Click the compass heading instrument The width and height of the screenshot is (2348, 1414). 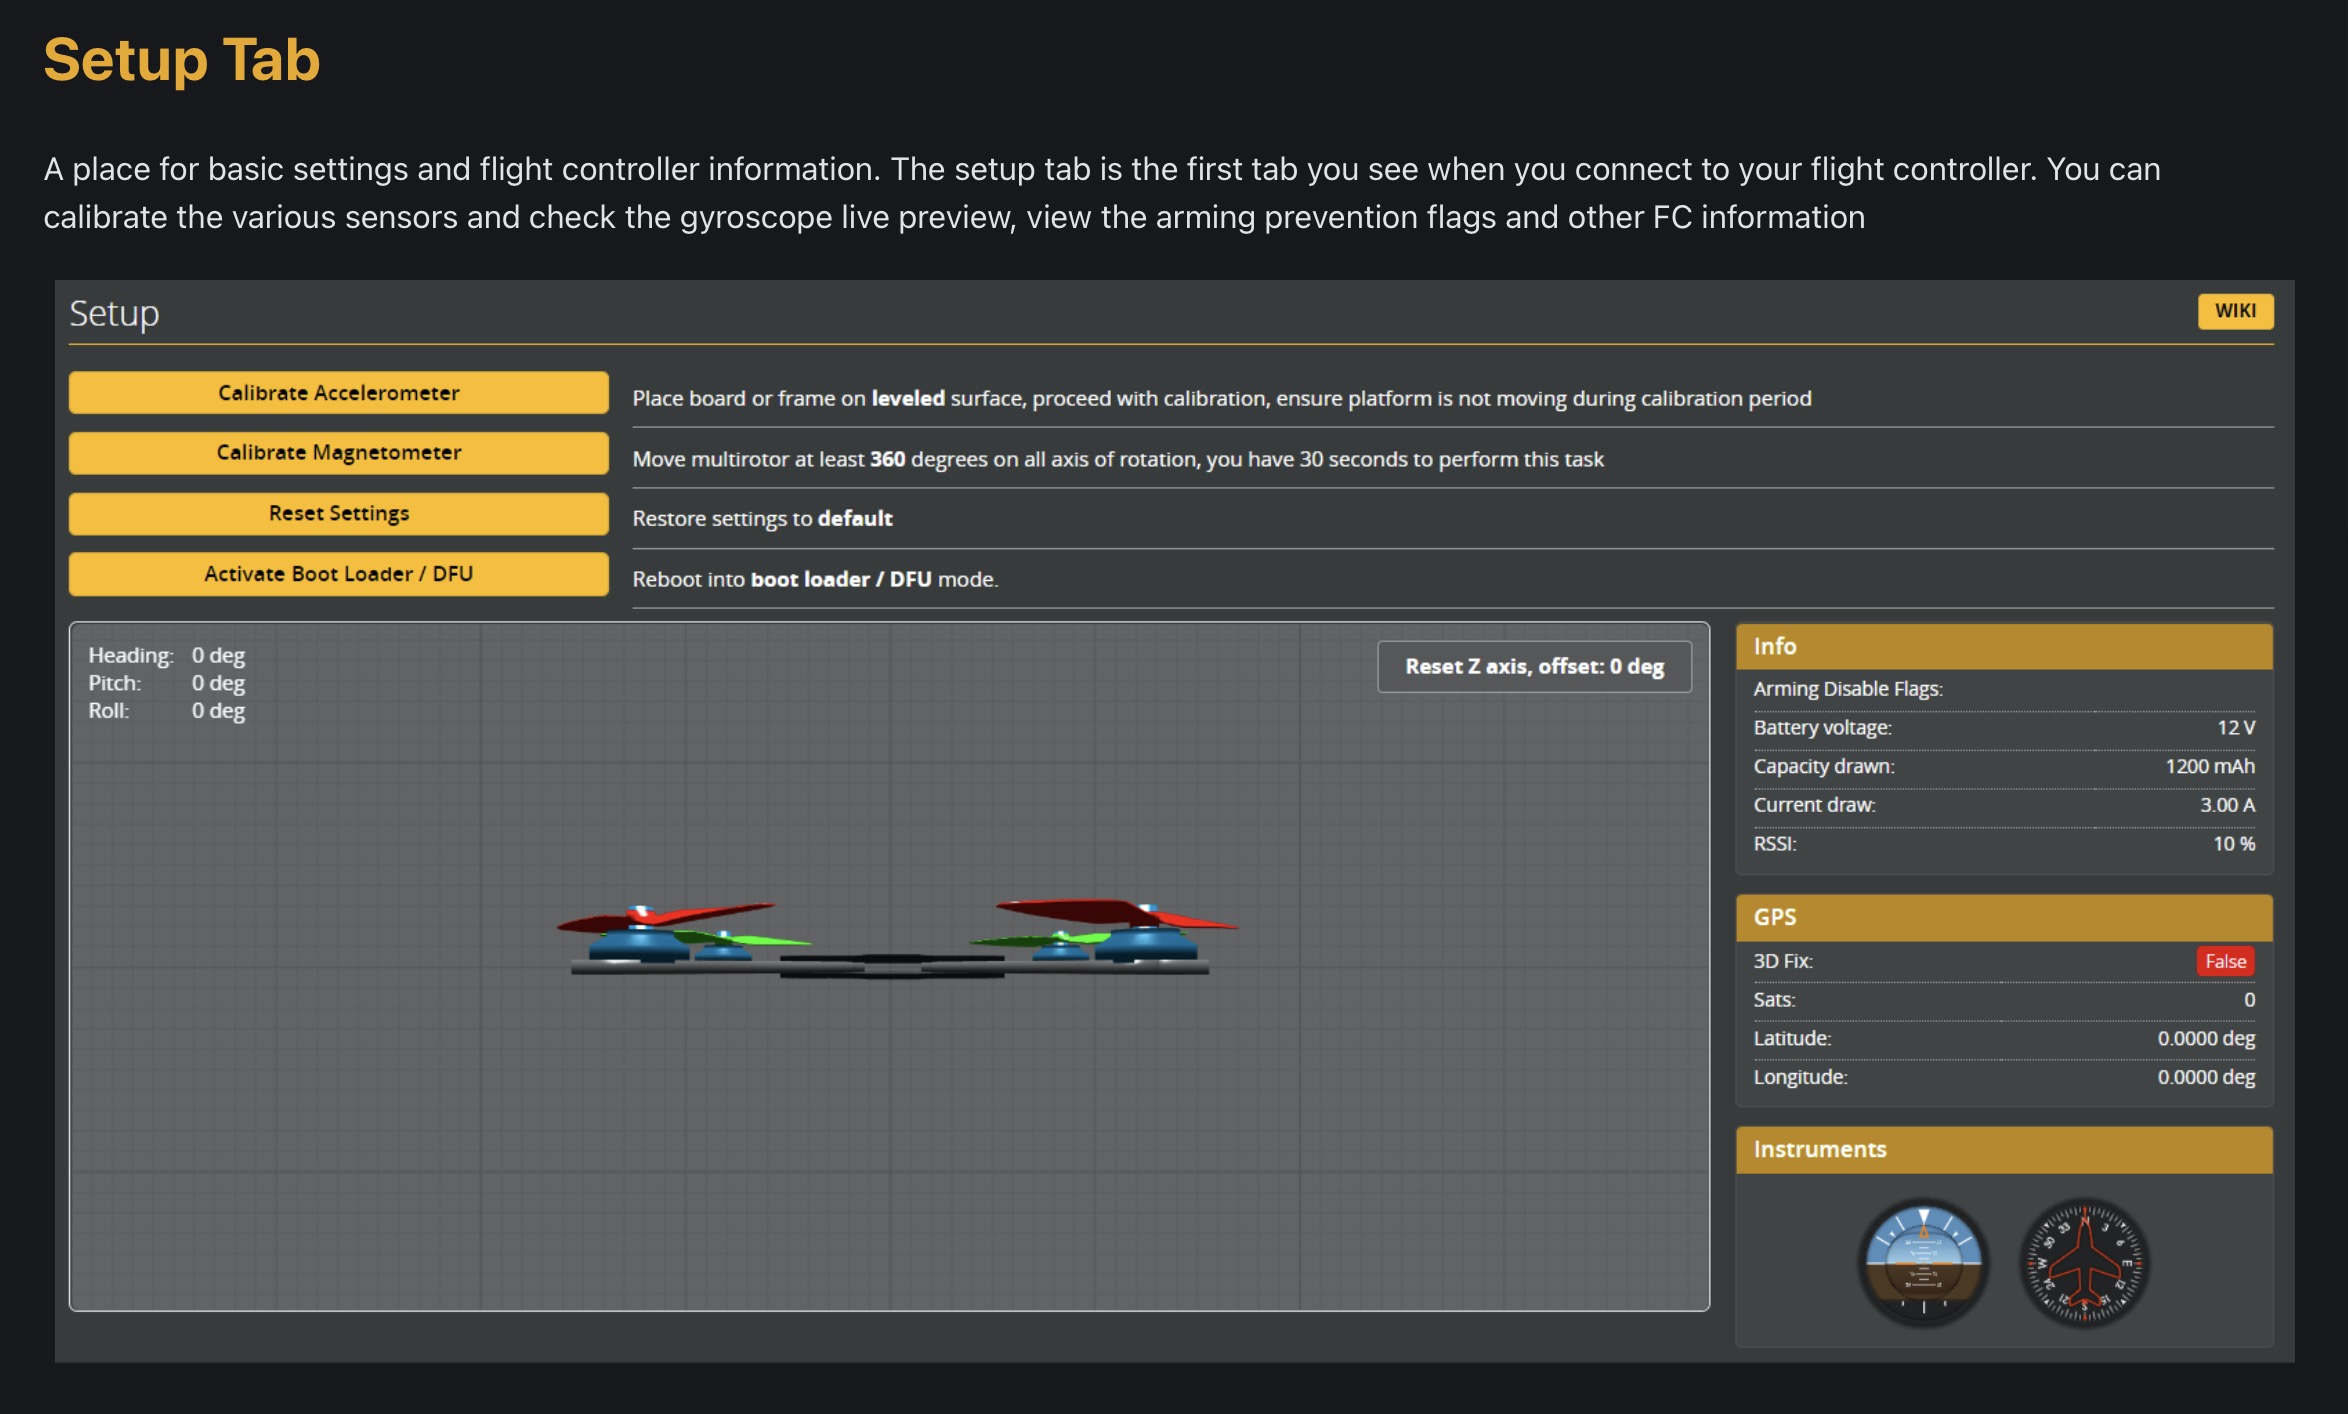point(2084,1262)
